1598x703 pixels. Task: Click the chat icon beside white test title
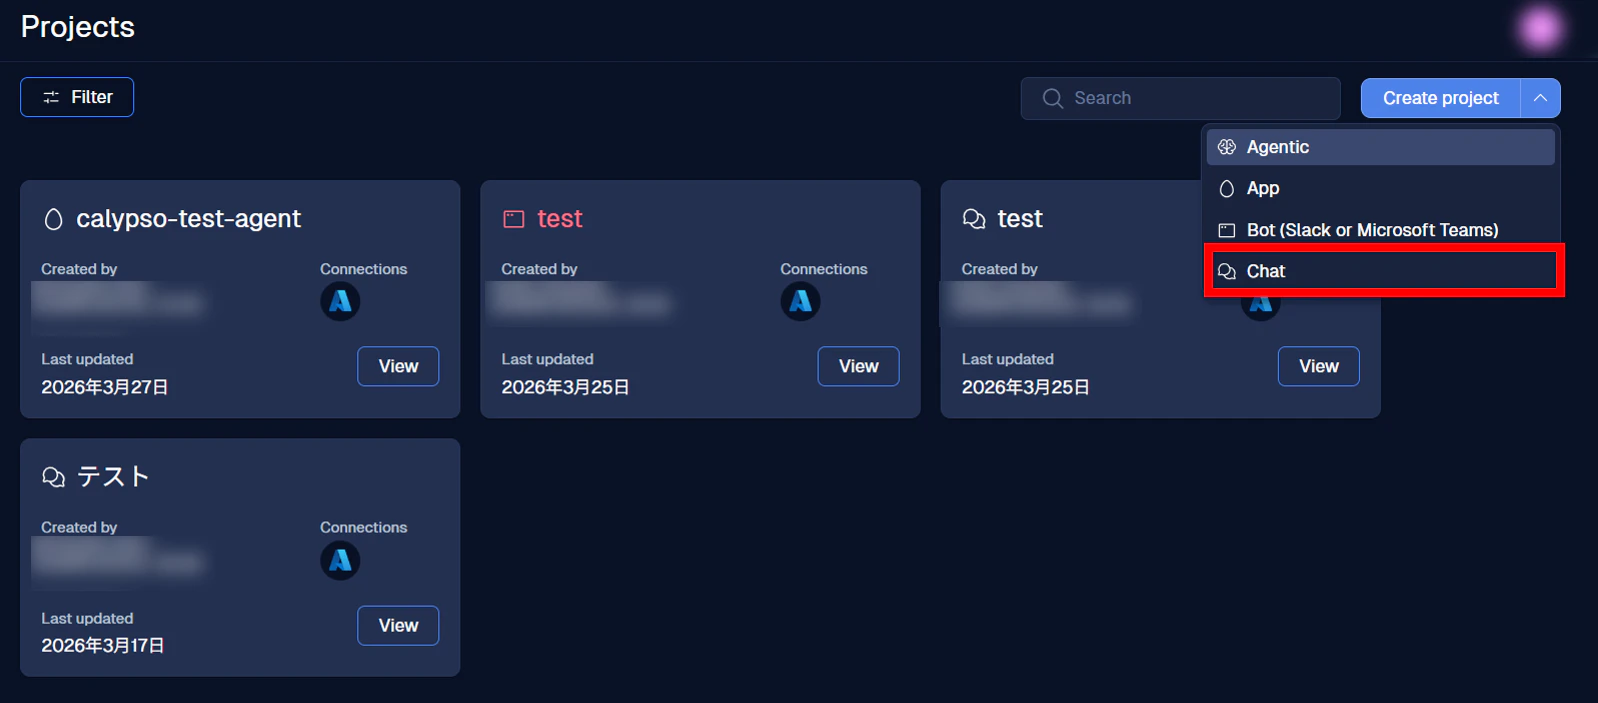tap(974, 219)
